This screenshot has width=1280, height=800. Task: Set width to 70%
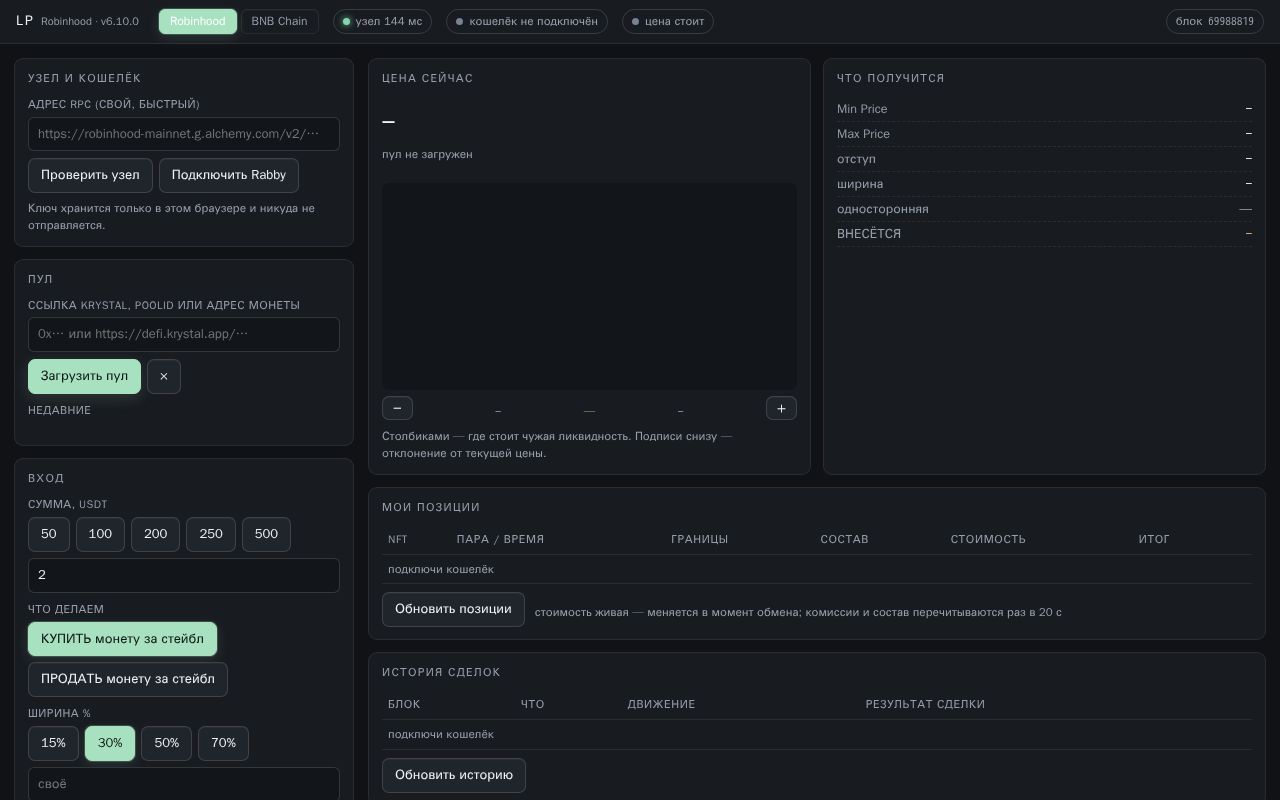(224, 743)
